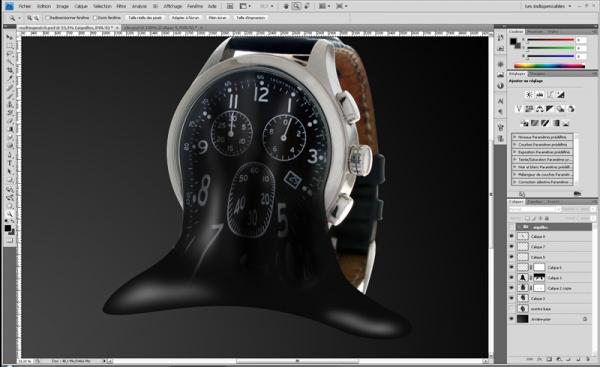This screenshot has height=367, width=600.
Task: Click the Plein écran button
Action: [218, 18]
